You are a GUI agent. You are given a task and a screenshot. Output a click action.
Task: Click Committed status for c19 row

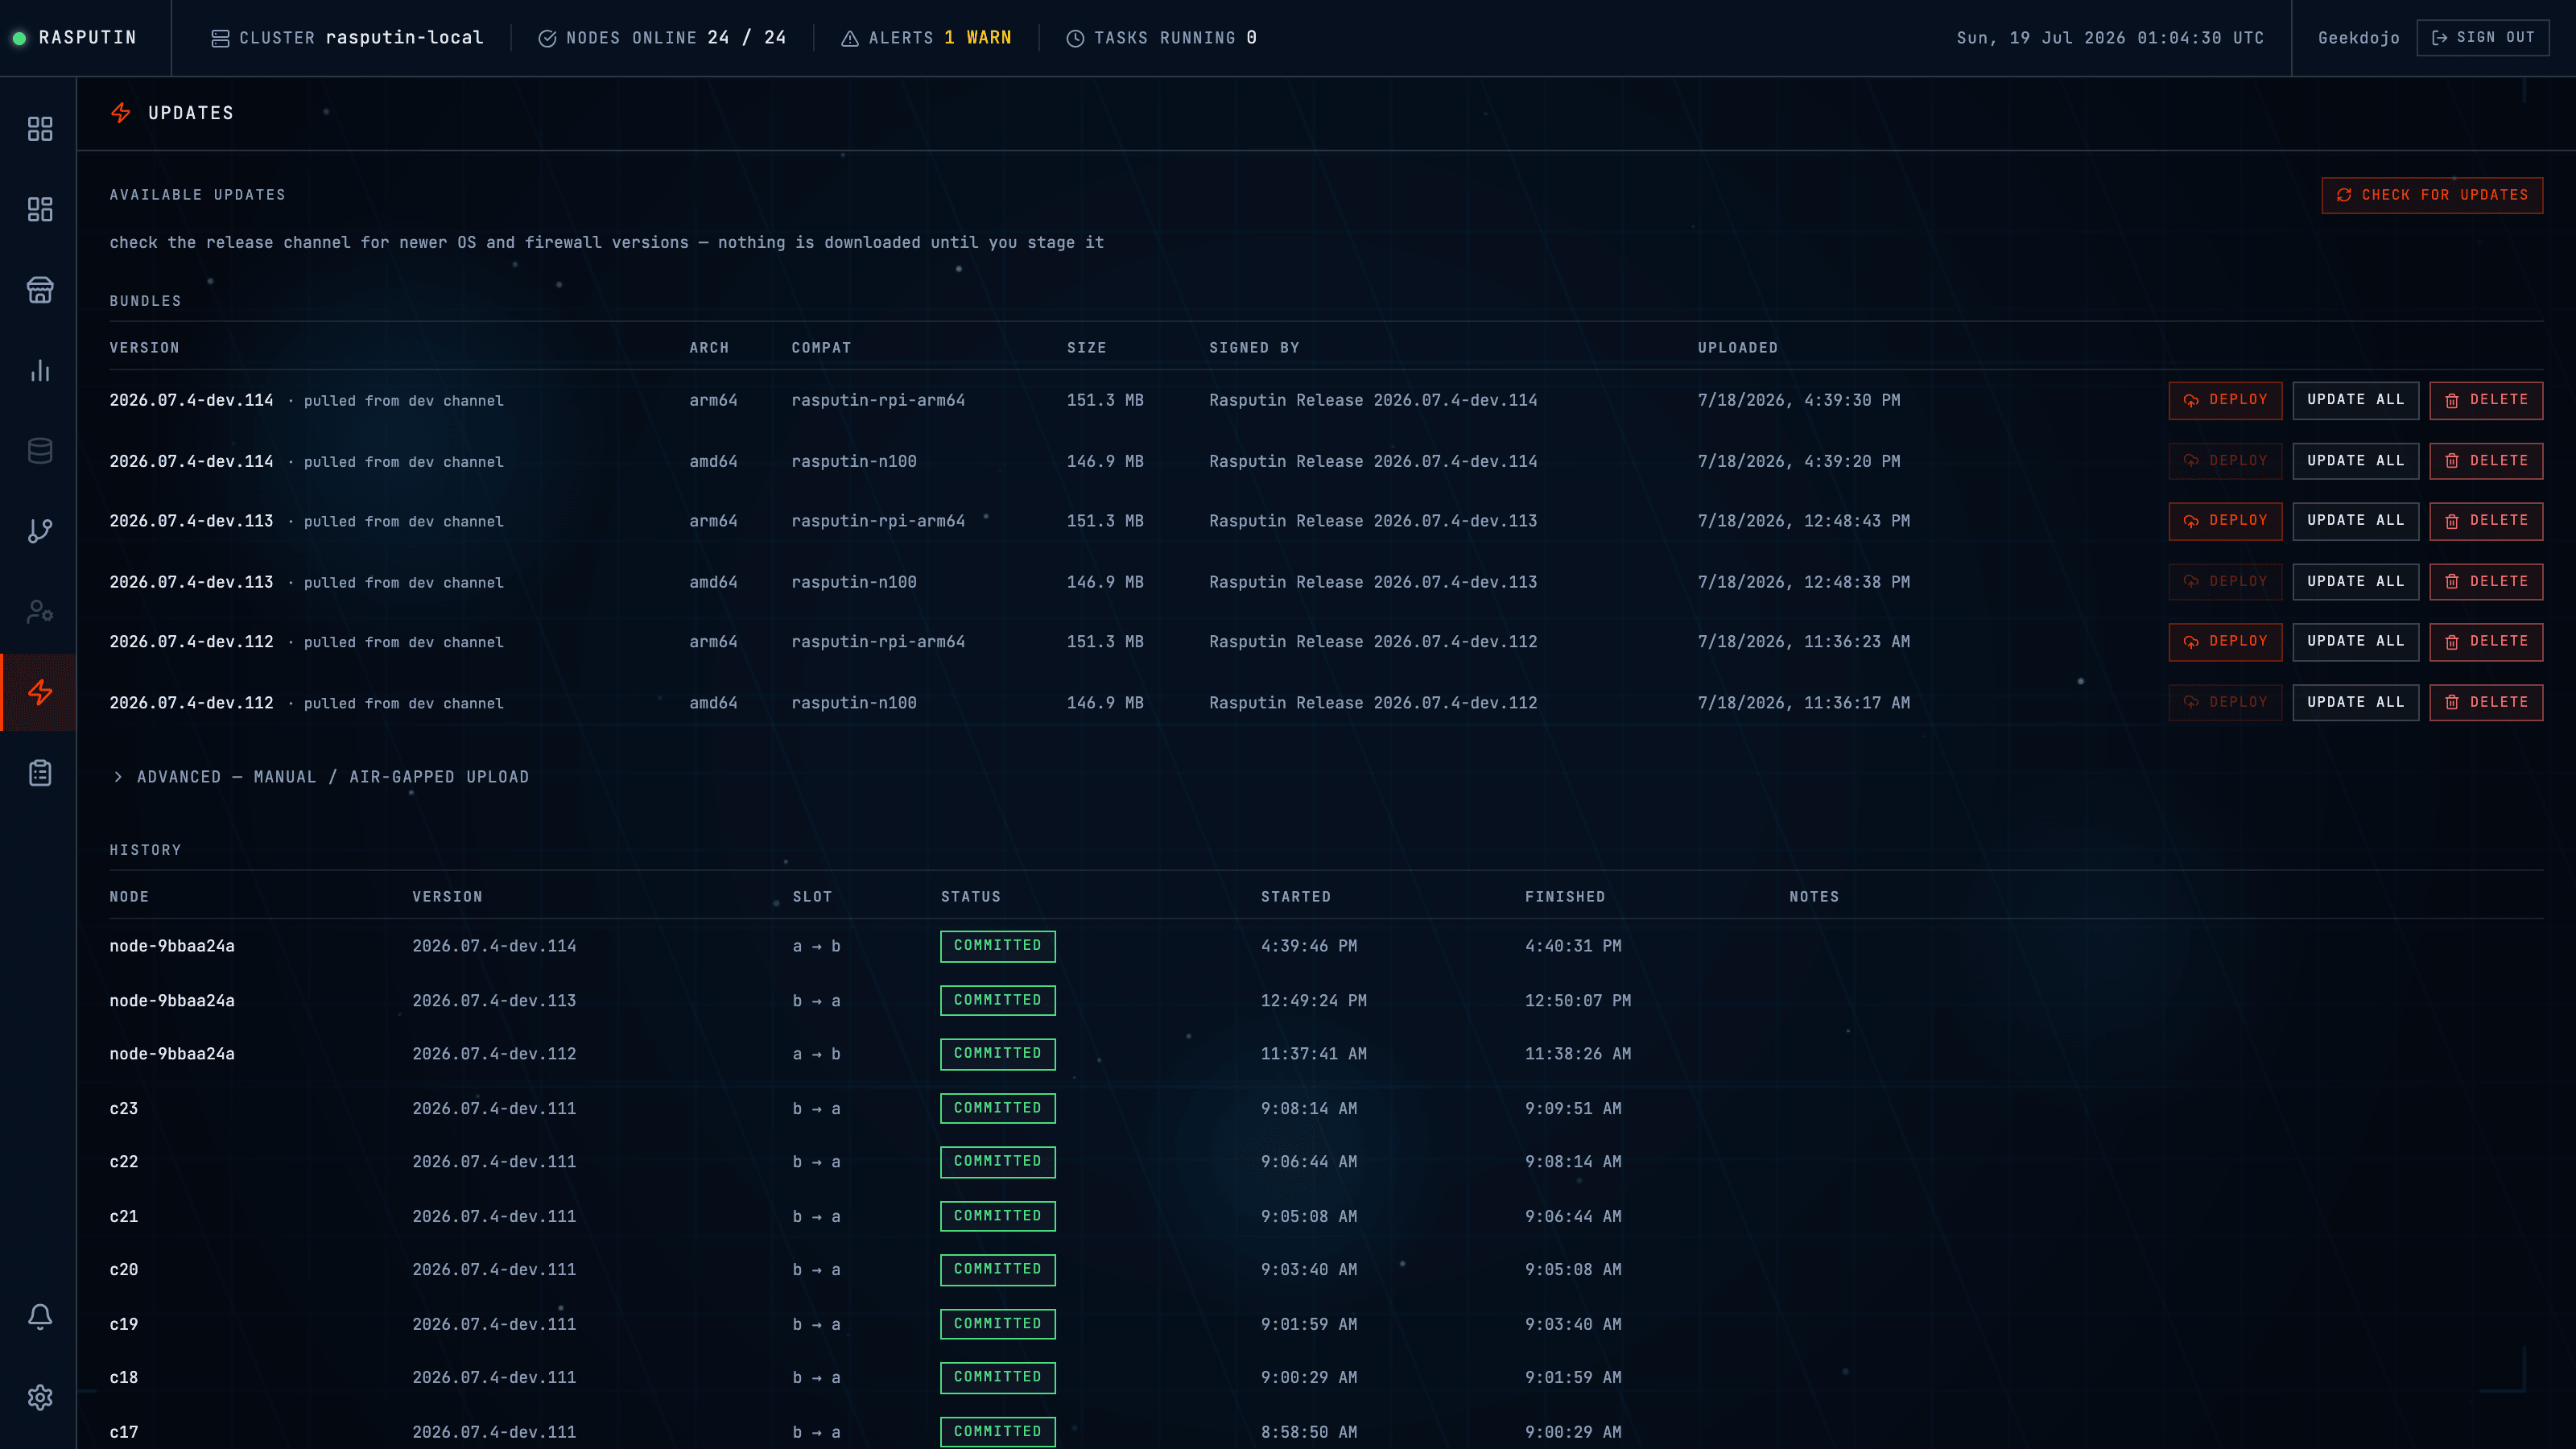[x=997, y=1324]
